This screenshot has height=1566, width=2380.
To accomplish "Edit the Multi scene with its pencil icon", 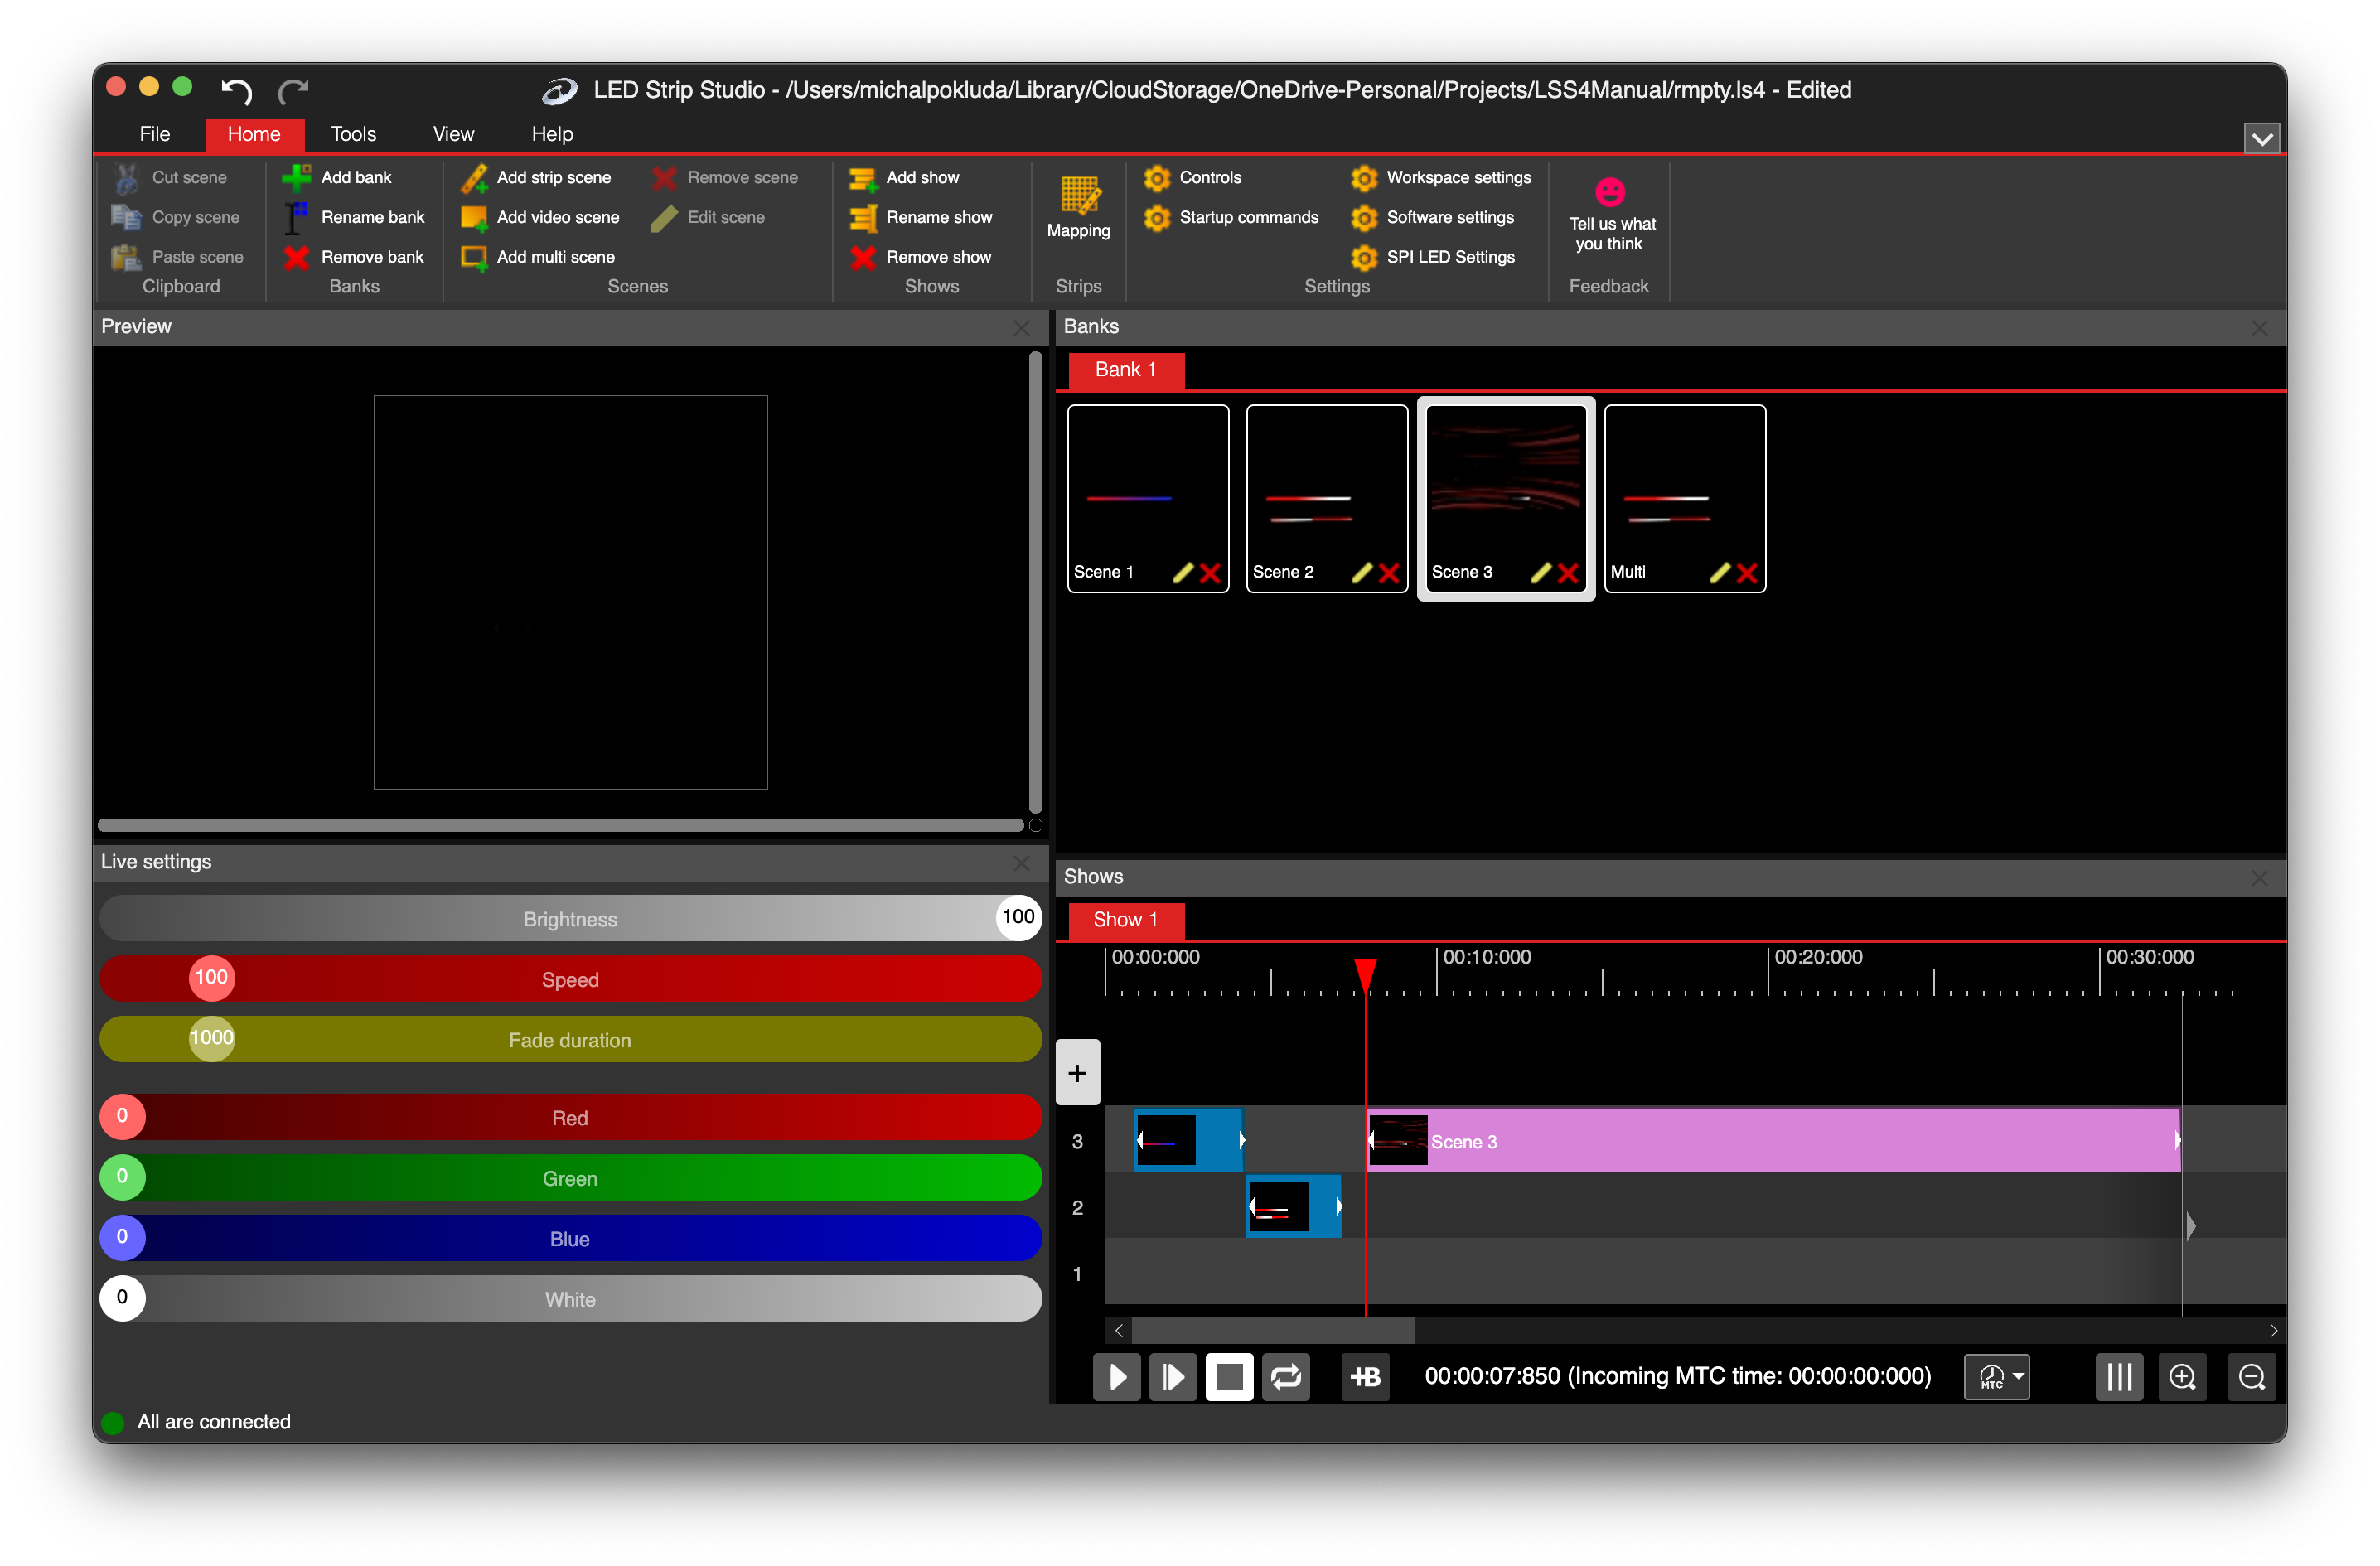I will (x=1720, y=572).
